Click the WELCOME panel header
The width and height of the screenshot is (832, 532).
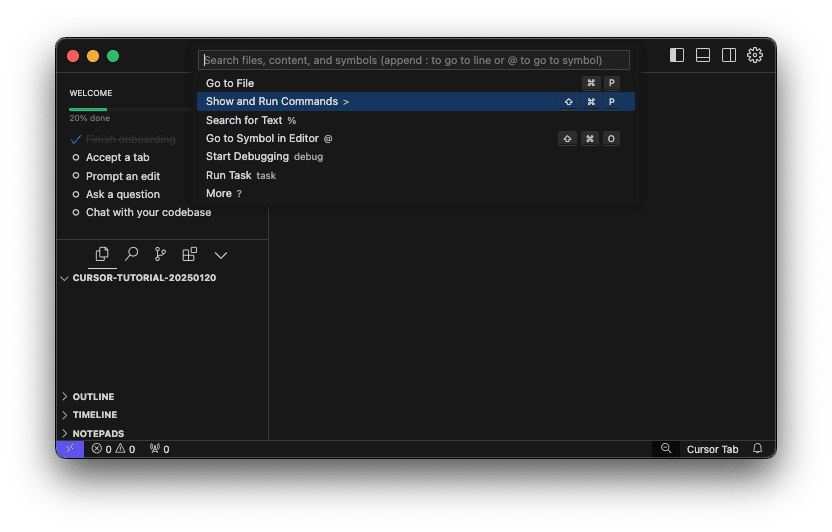coord(91,93)
